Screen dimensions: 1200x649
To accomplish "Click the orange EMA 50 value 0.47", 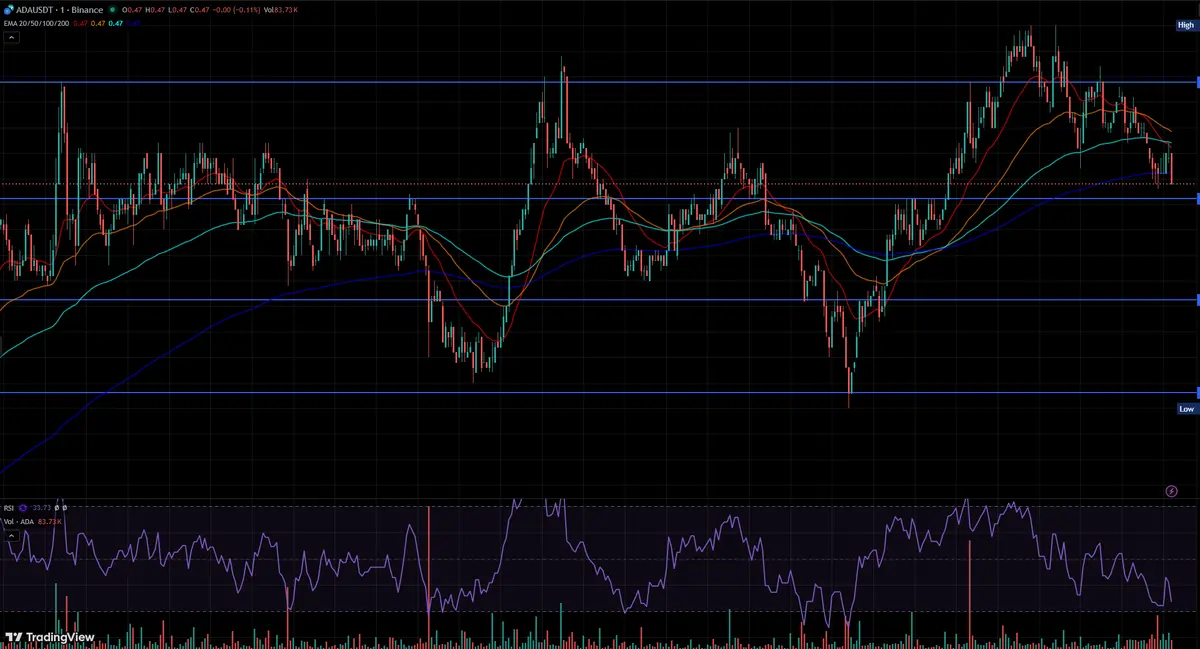I will click(x=98, y=23).
